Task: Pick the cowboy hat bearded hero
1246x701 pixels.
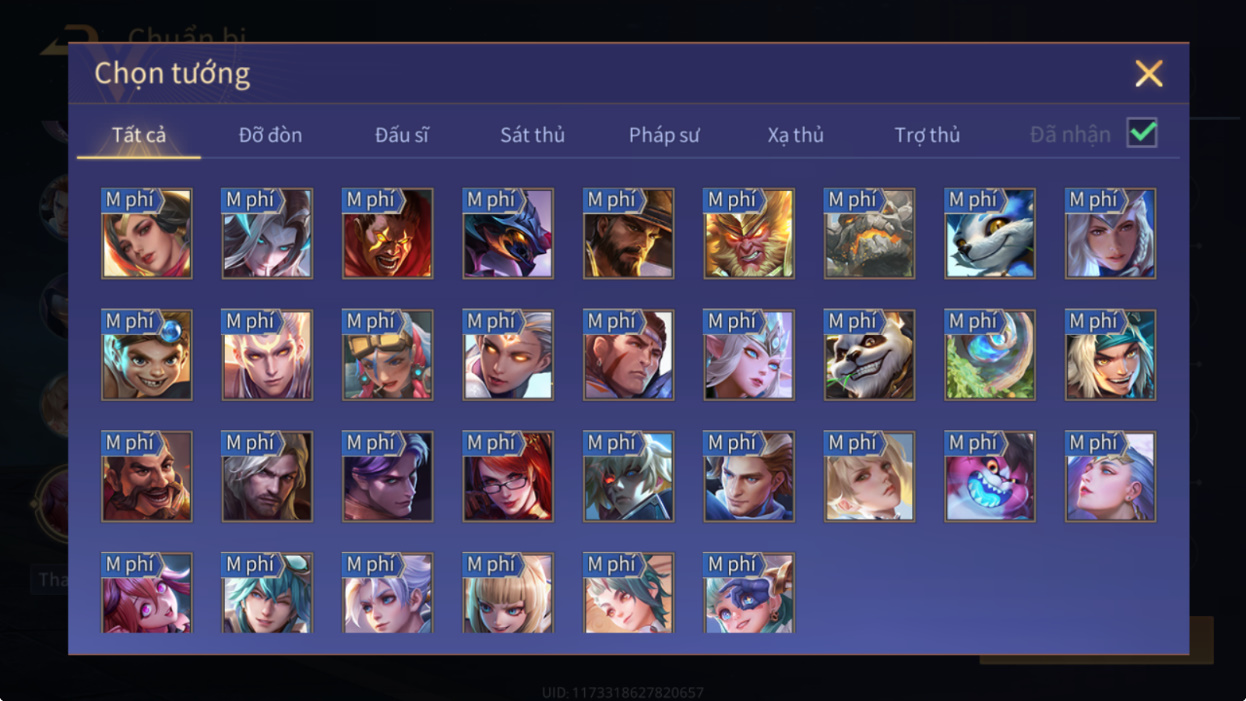Action: 628,233
